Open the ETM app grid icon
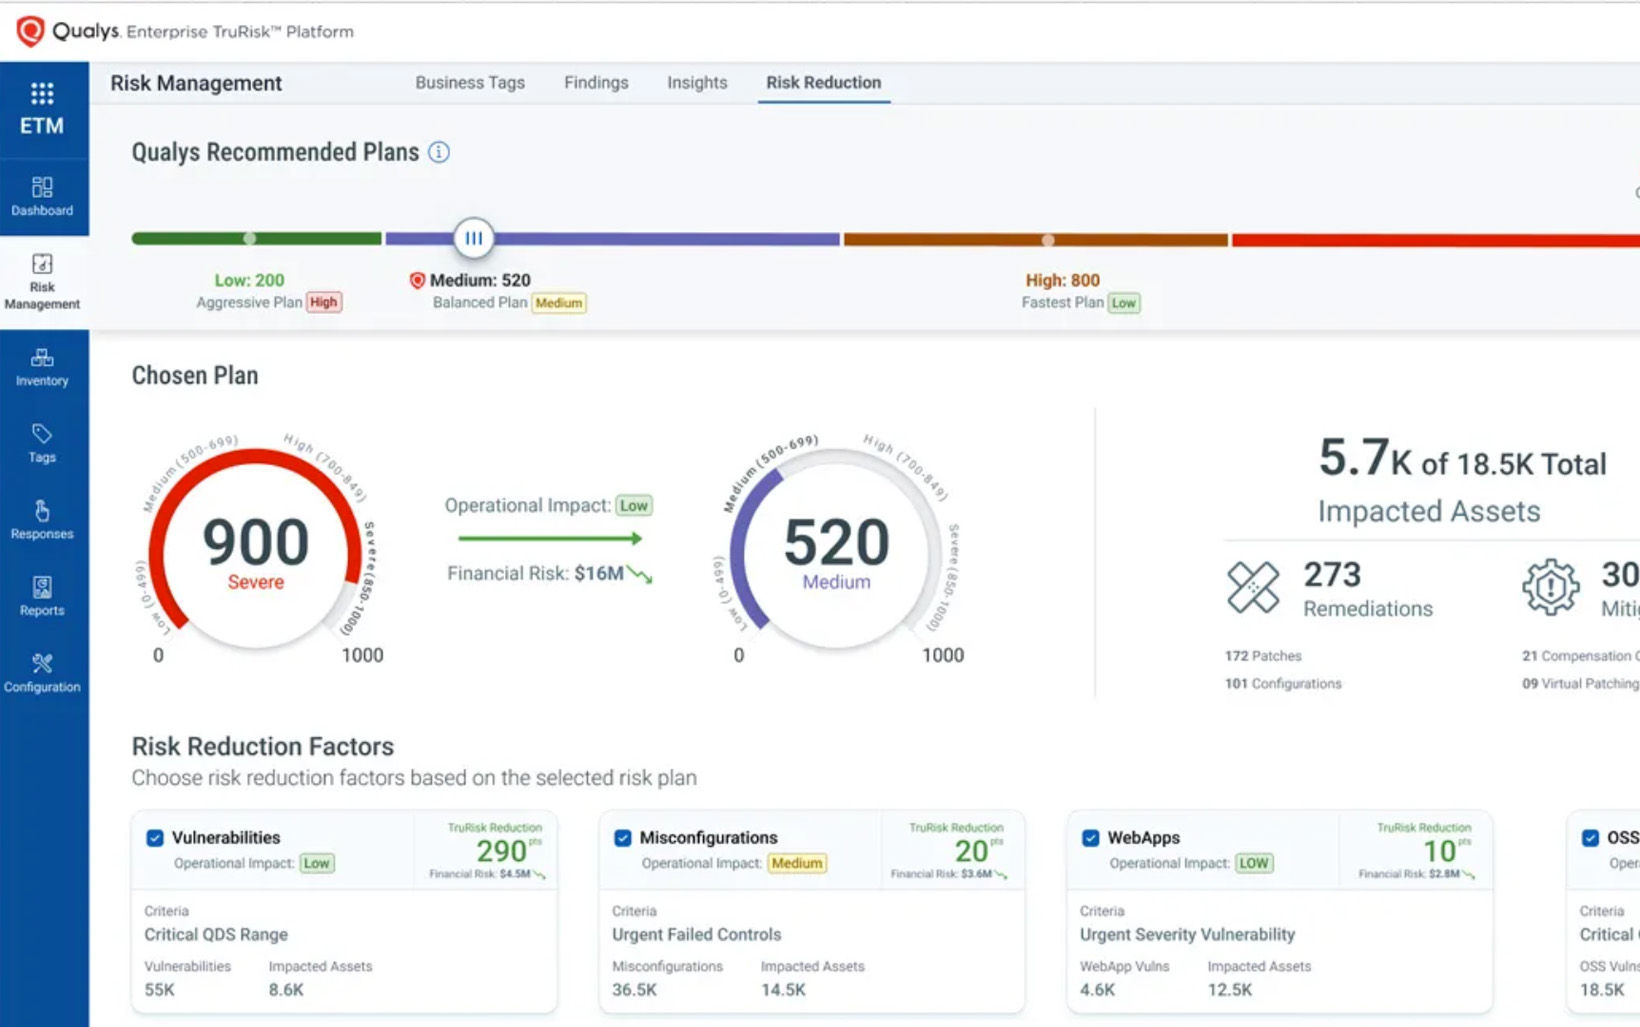Screen dimensions: 1640x1027 click(42, 94)
